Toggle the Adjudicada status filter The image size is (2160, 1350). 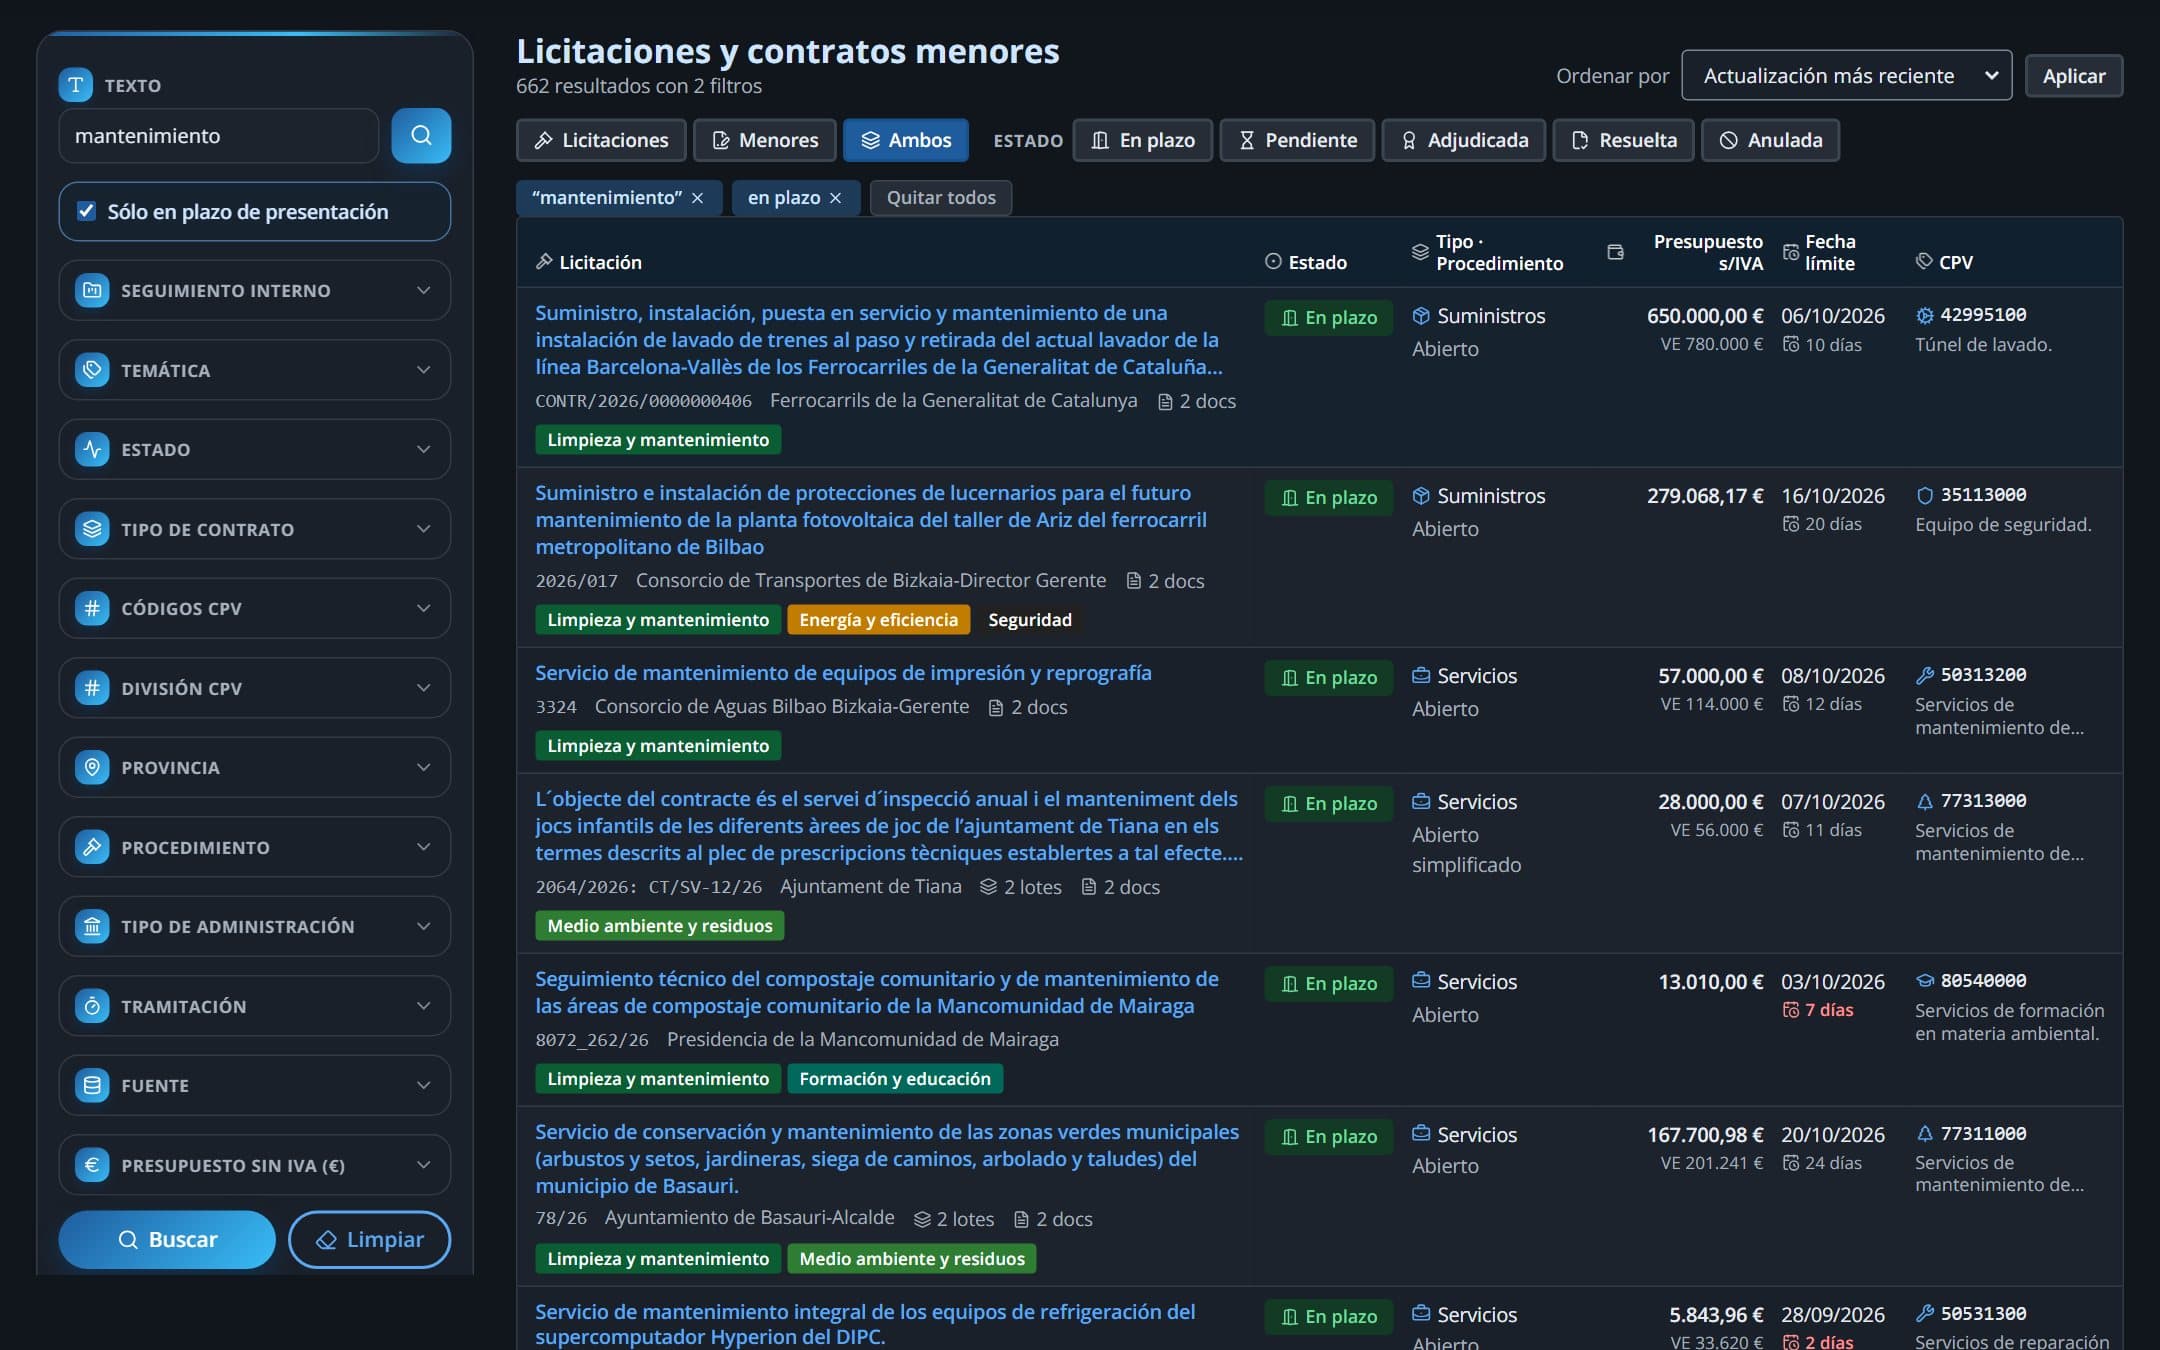pyautogui.click(x=1464, y=140)
